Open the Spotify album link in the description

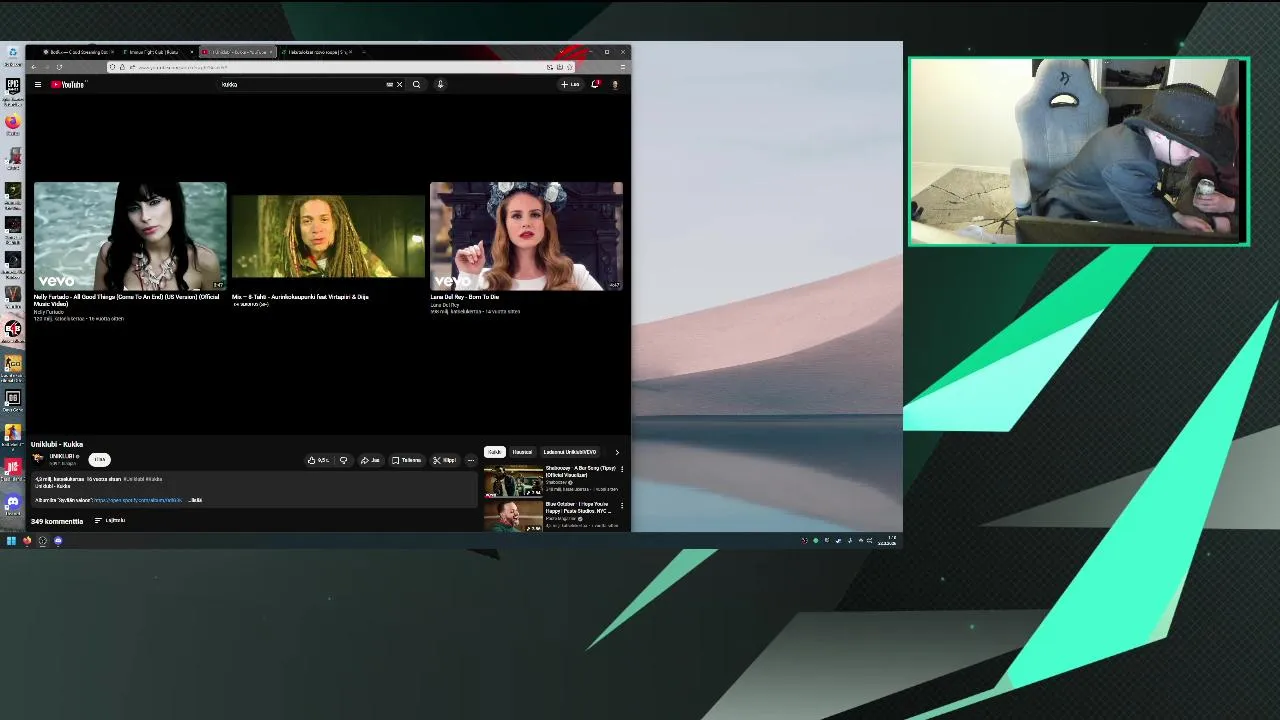click(138, 500)
